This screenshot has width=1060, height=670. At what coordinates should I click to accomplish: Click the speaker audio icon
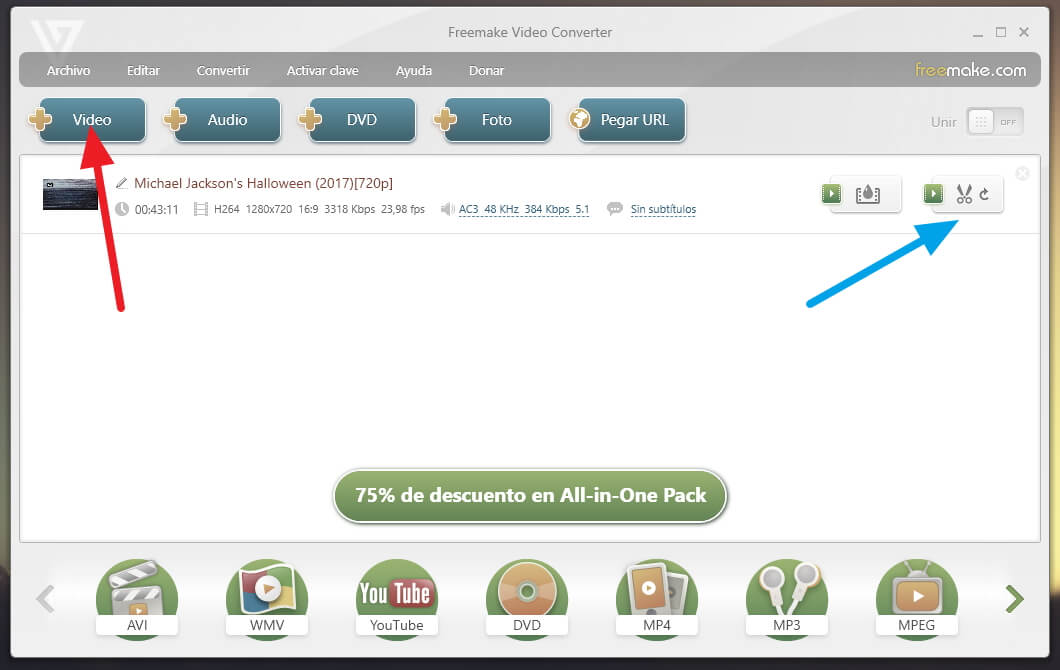click(448, 210)
